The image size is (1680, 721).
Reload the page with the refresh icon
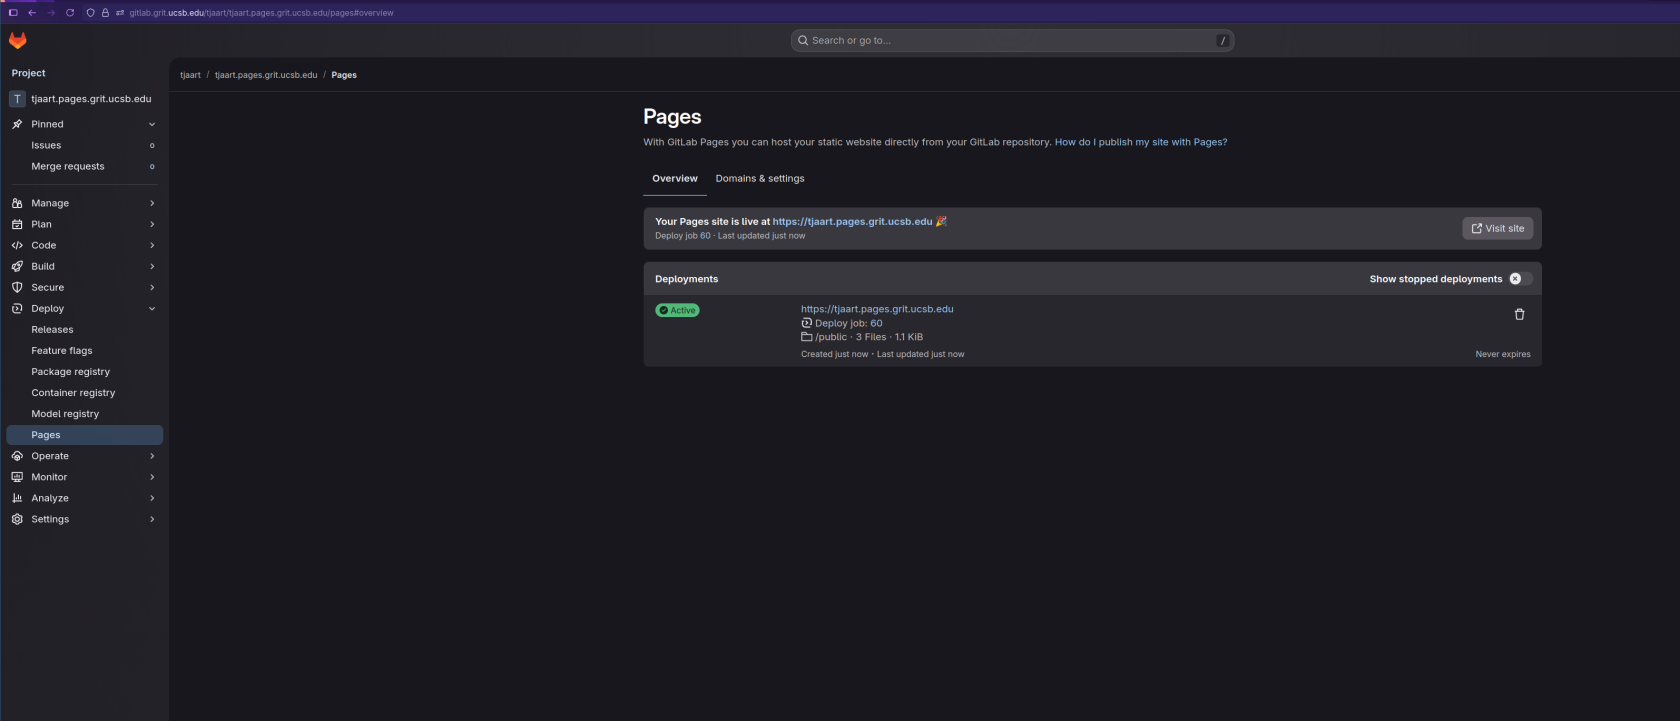[x=70, y=13]
